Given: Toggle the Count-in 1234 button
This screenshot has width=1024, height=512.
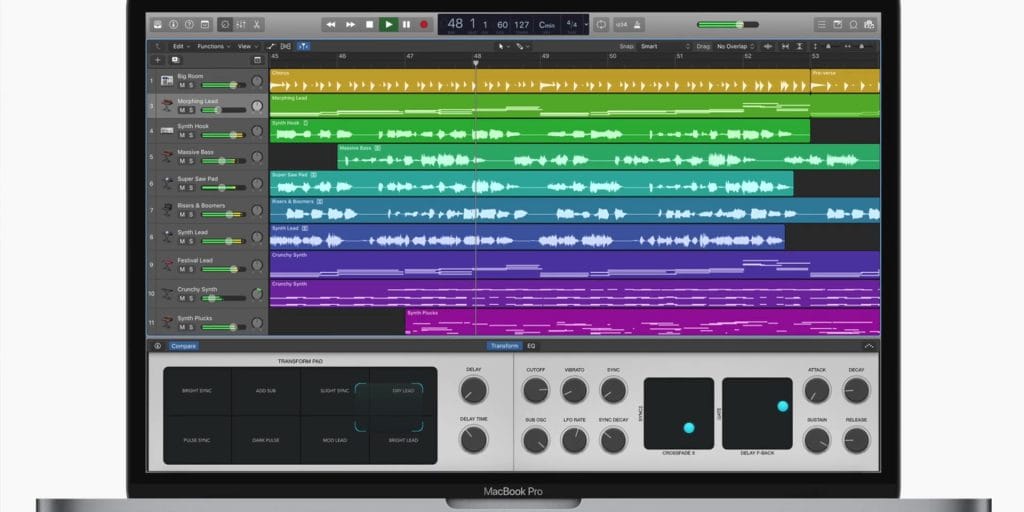Looking at the screenshot, I should point(621,25).
